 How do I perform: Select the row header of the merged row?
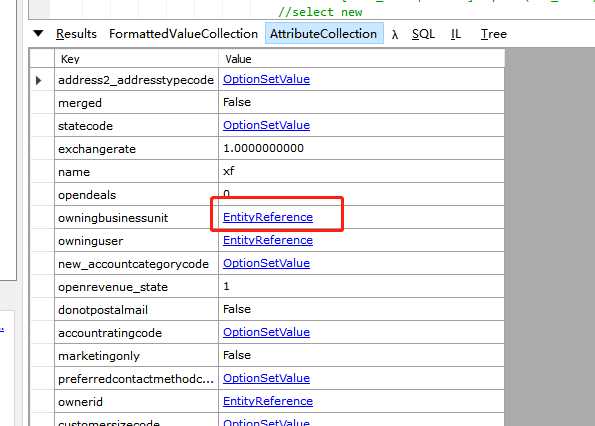pyautogui.click(x=42, y=102)
